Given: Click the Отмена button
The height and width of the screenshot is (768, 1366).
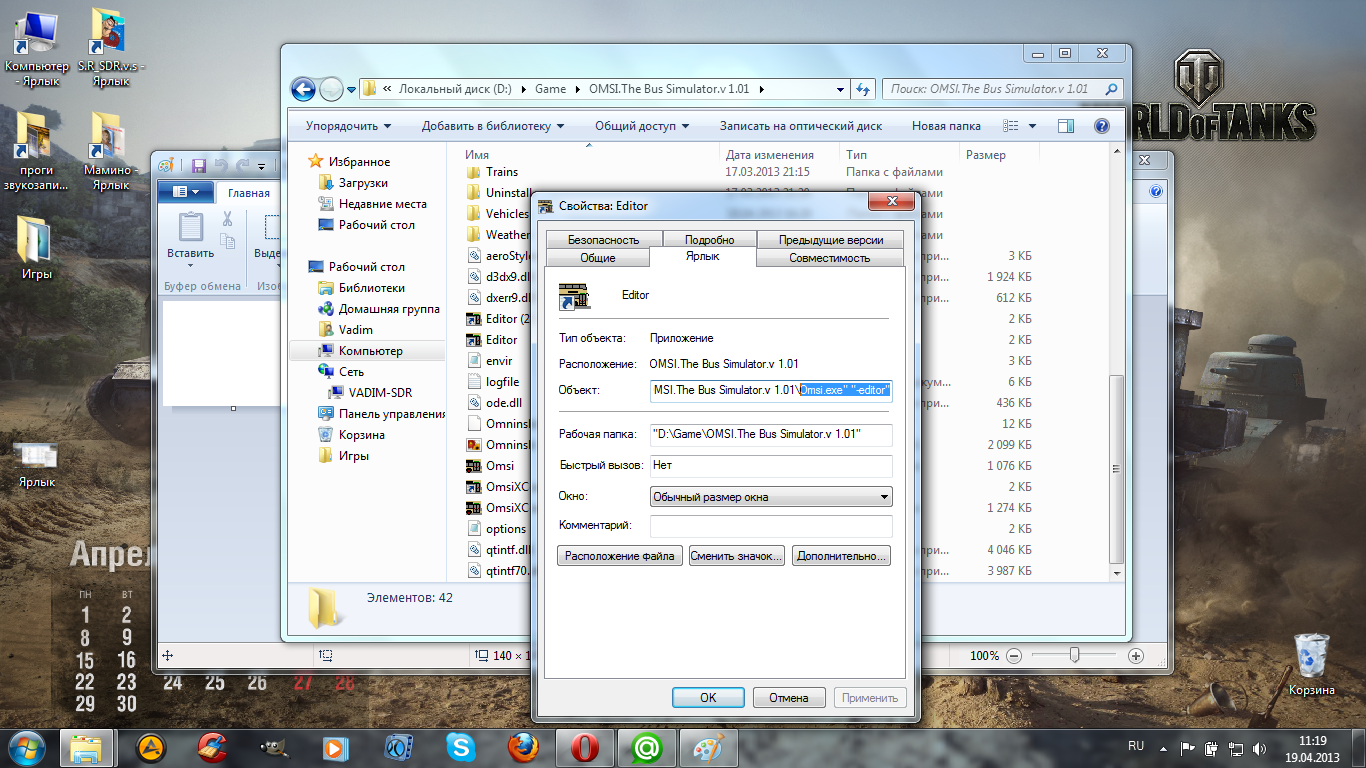Looking at the screenshot, I should (x=789, y=698).
